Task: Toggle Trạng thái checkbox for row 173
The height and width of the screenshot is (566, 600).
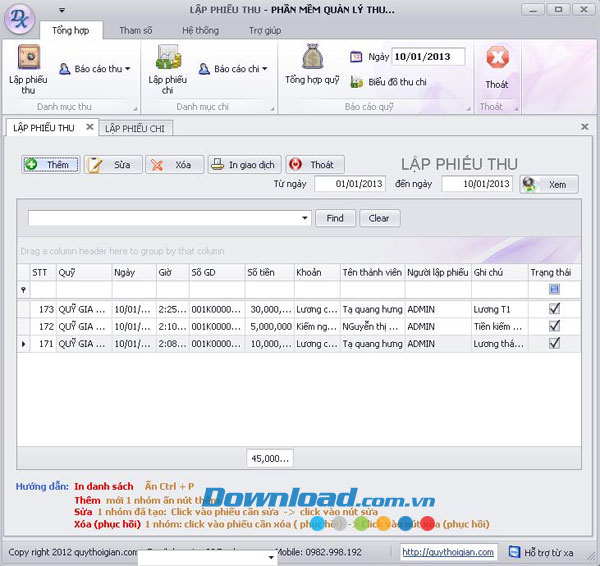Action: coord(554,309)
